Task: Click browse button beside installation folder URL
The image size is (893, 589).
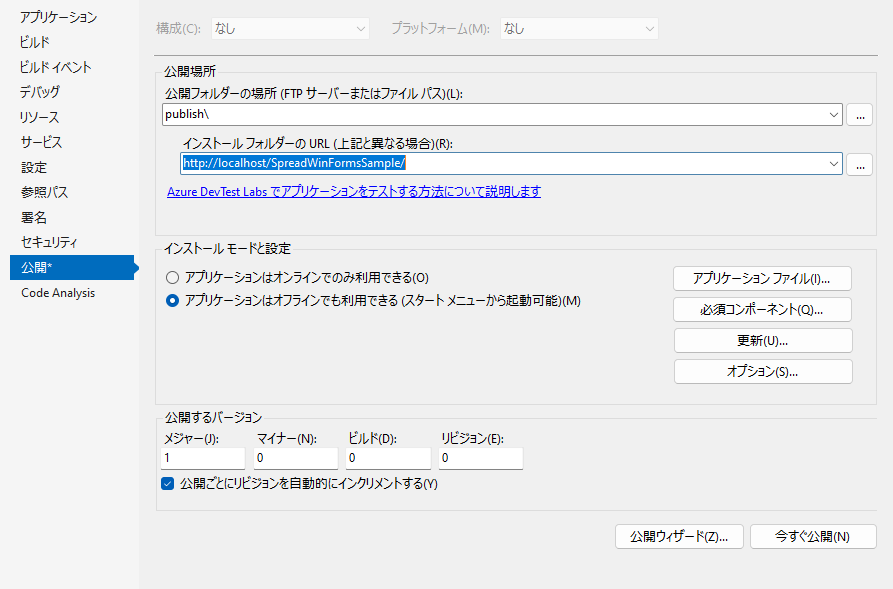Action: click(x=859, y=164)
